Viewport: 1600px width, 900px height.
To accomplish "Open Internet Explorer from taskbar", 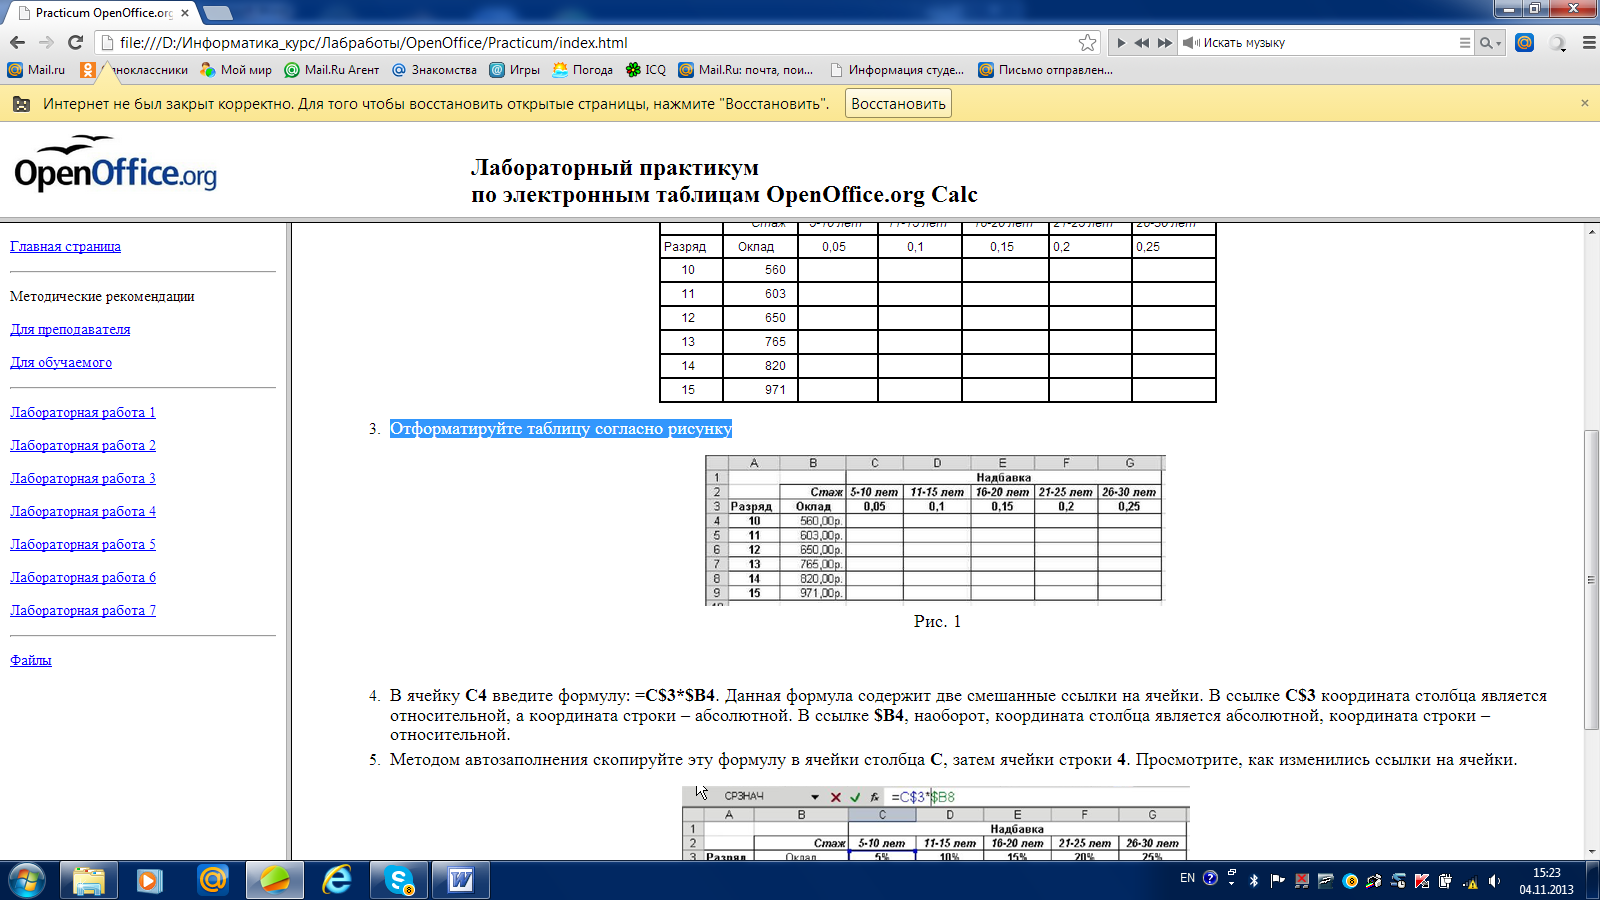I will (337, 880).
